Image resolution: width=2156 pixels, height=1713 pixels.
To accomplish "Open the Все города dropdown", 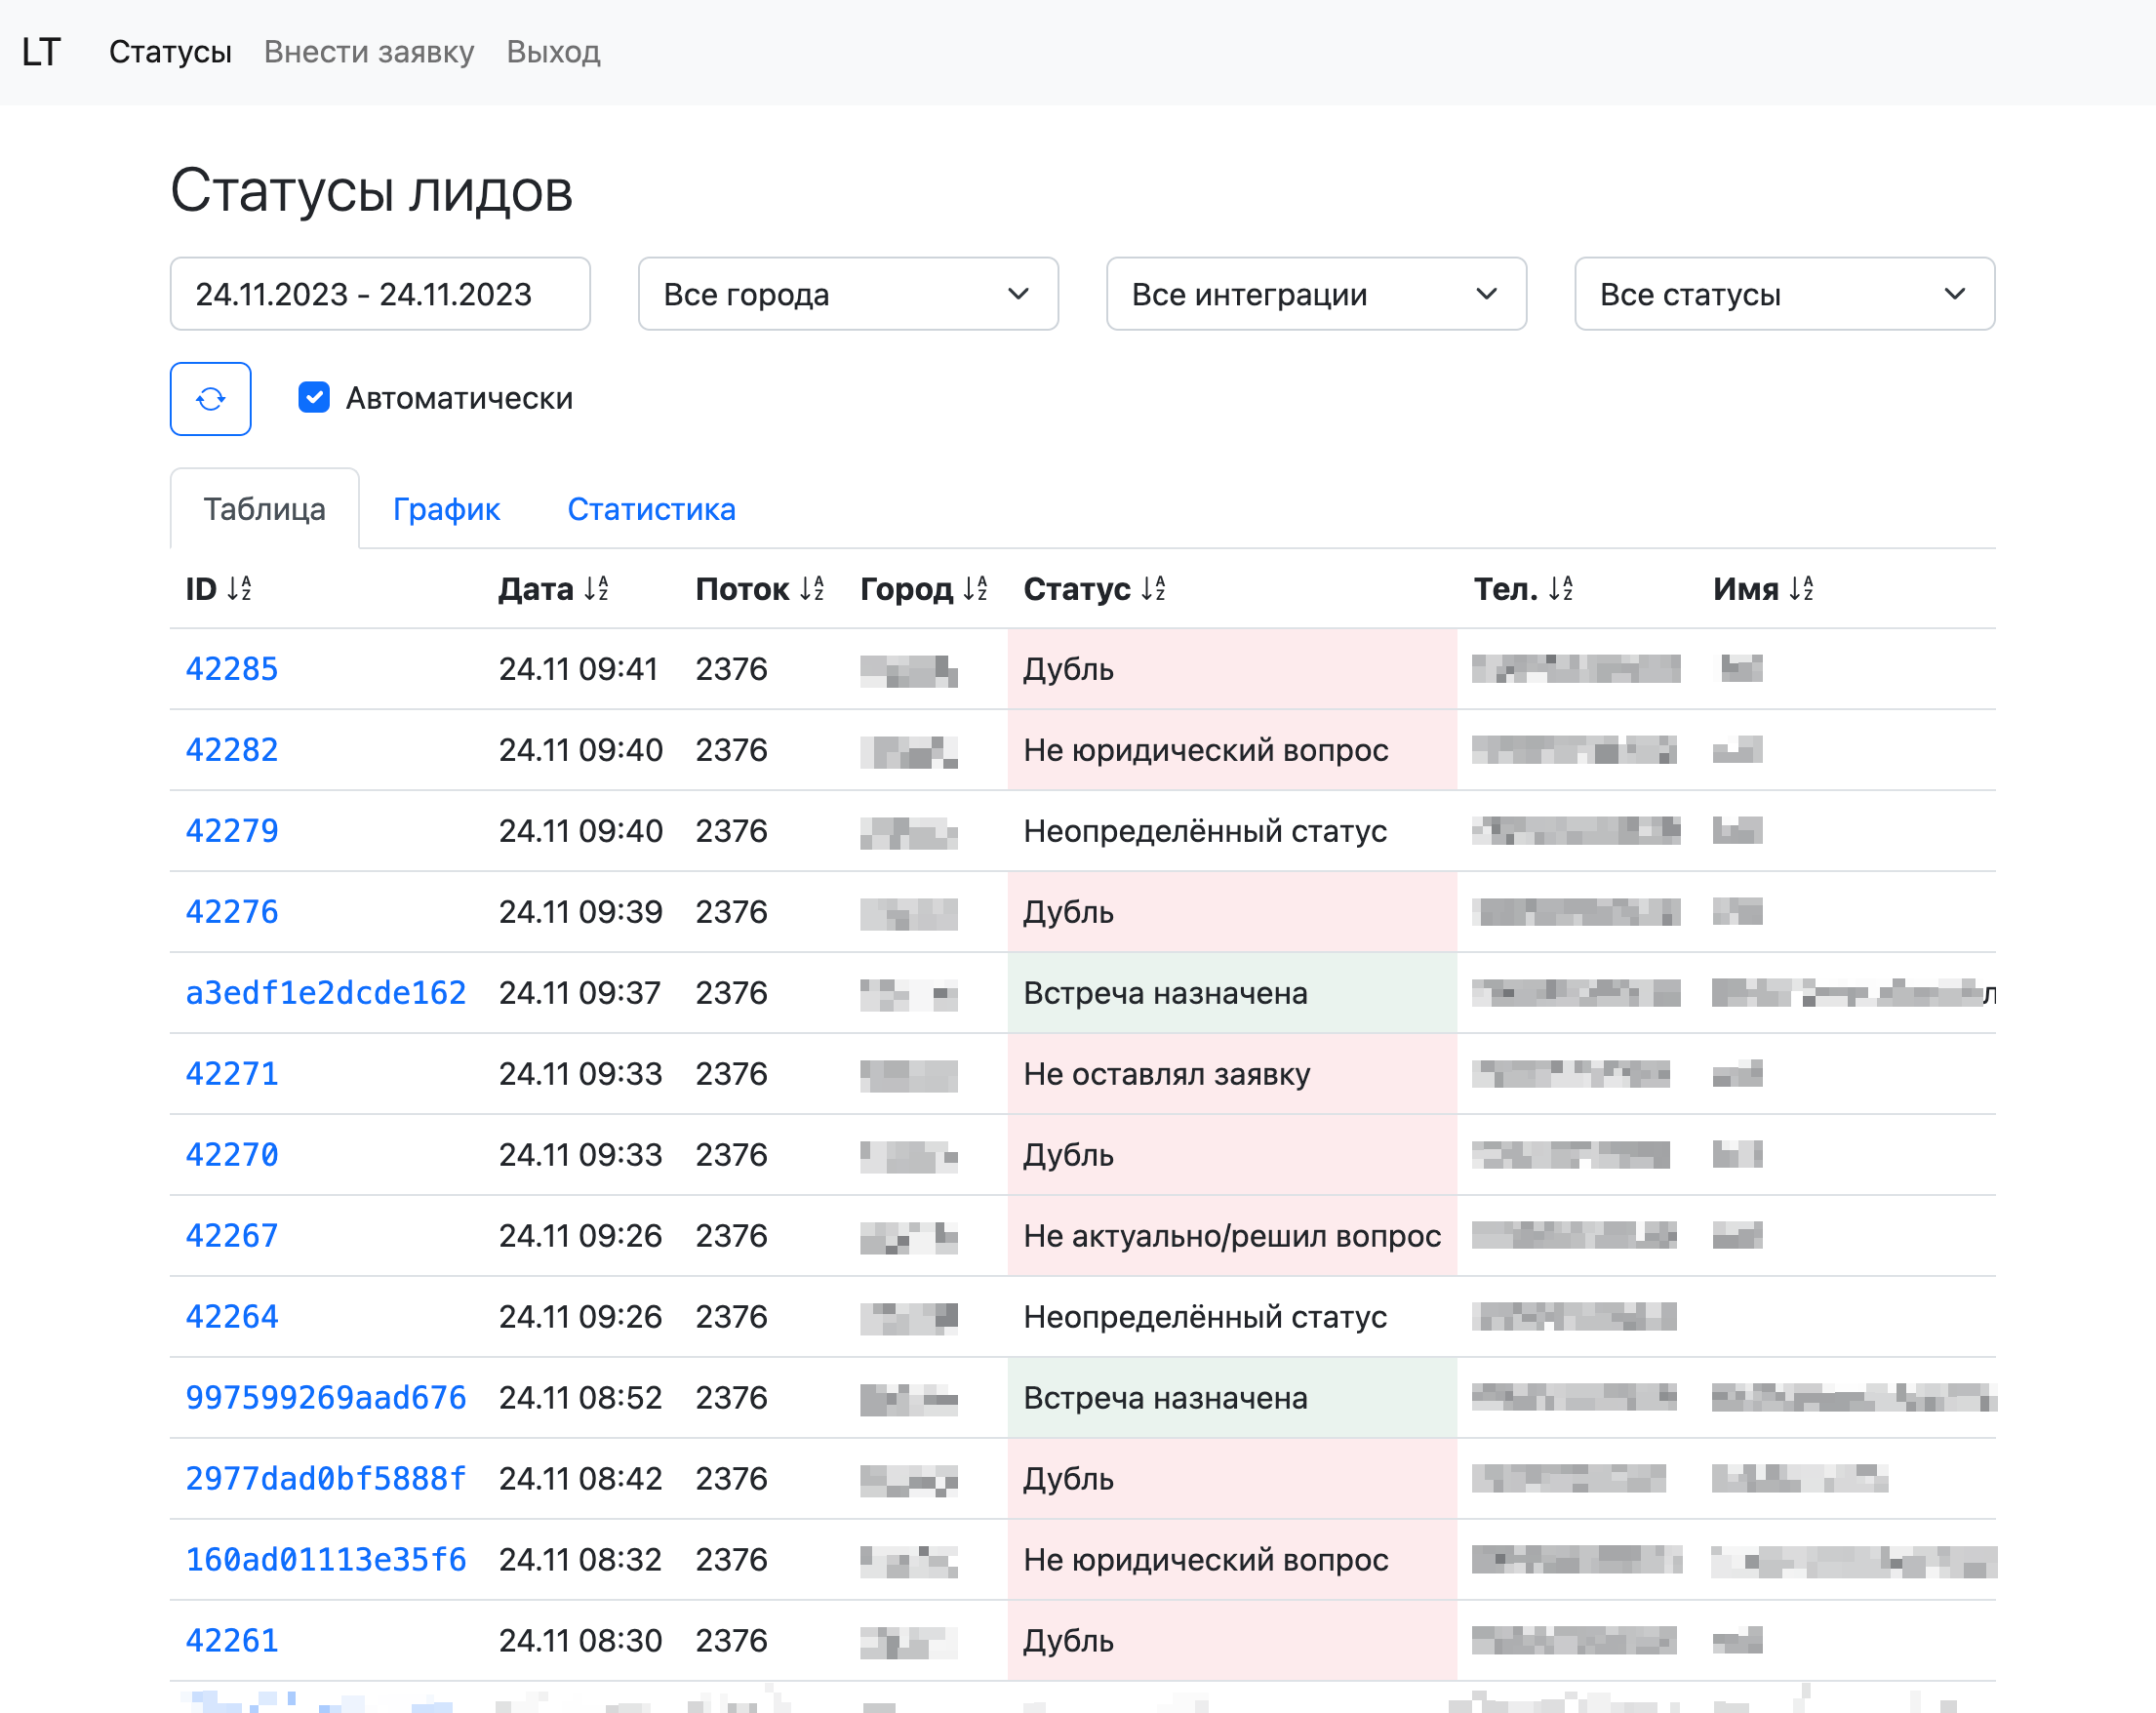I will point(847,294).
